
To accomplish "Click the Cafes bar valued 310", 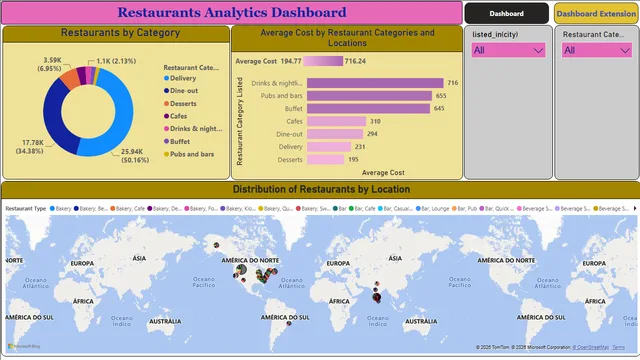I will click(x=336, y=121).
